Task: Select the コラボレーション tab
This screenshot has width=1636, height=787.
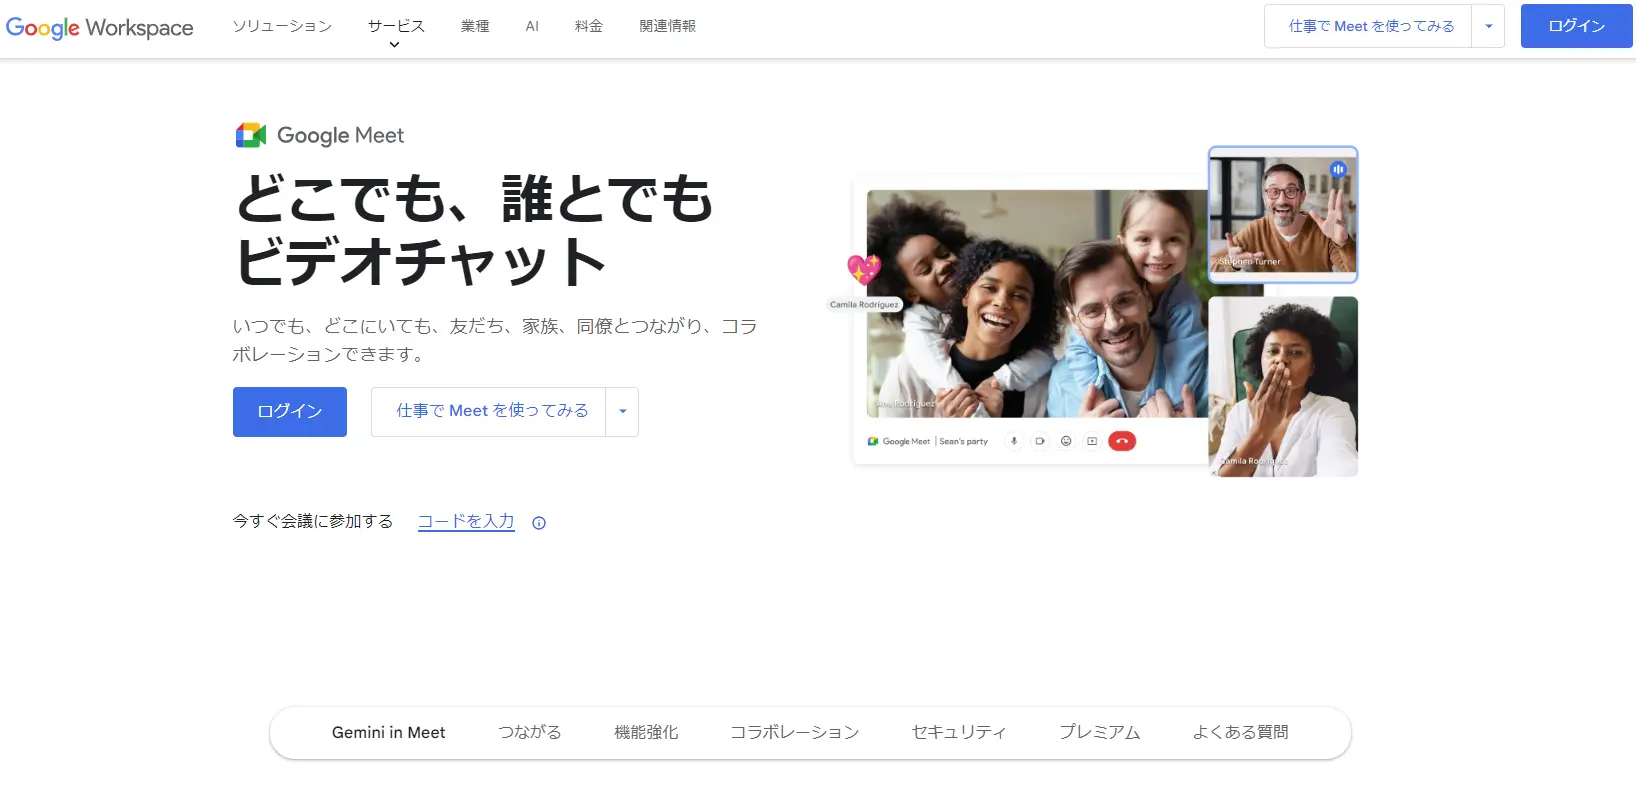Action: click(795, 733)
